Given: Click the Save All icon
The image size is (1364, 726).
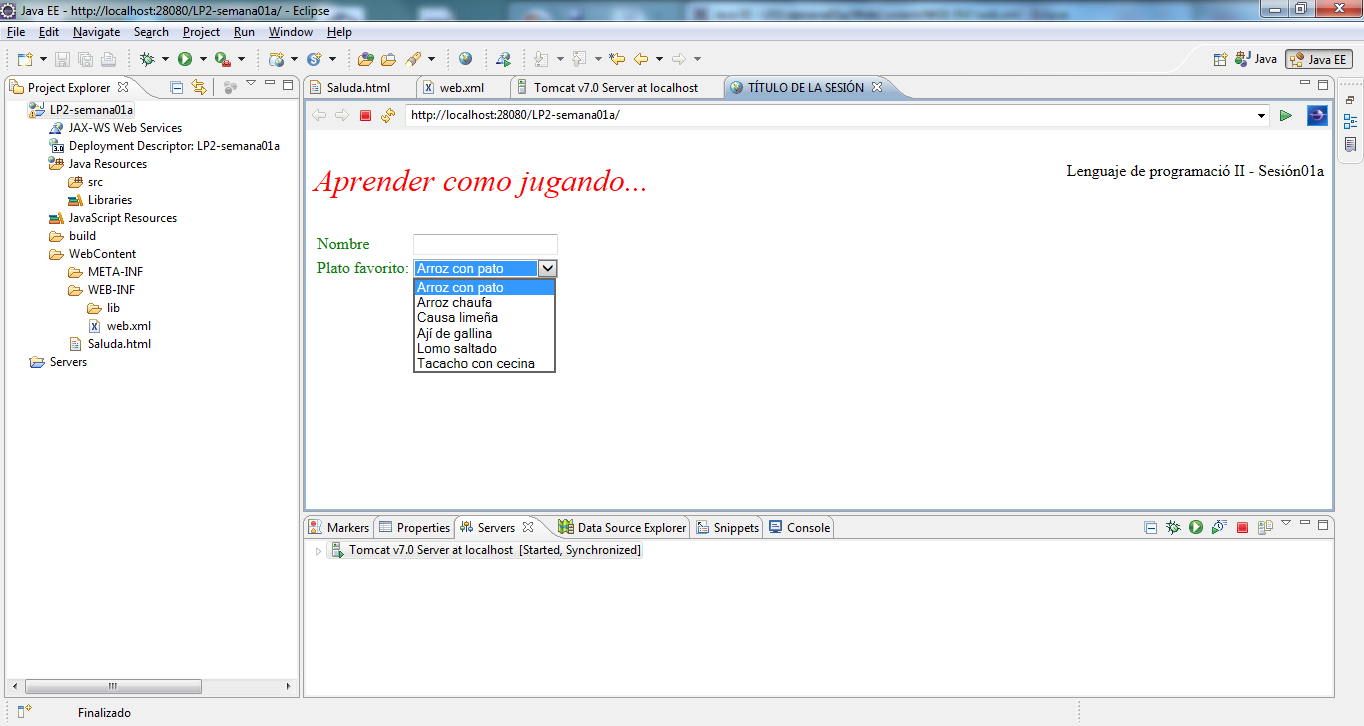Looking at the screenshot, I should 87,60.
